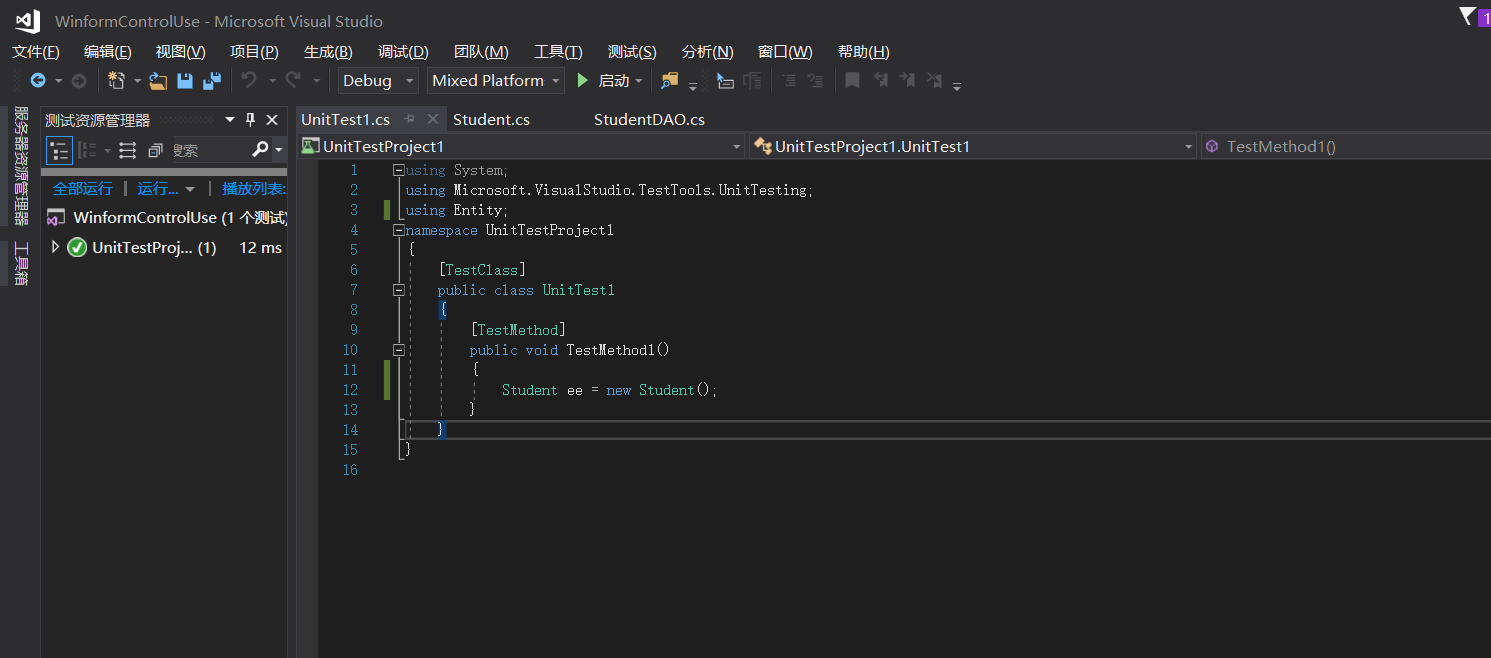Click the green Start debugging play icon
Image resolution: width=1491 pixels, height=658 pixels.
(x=583, y=81)
